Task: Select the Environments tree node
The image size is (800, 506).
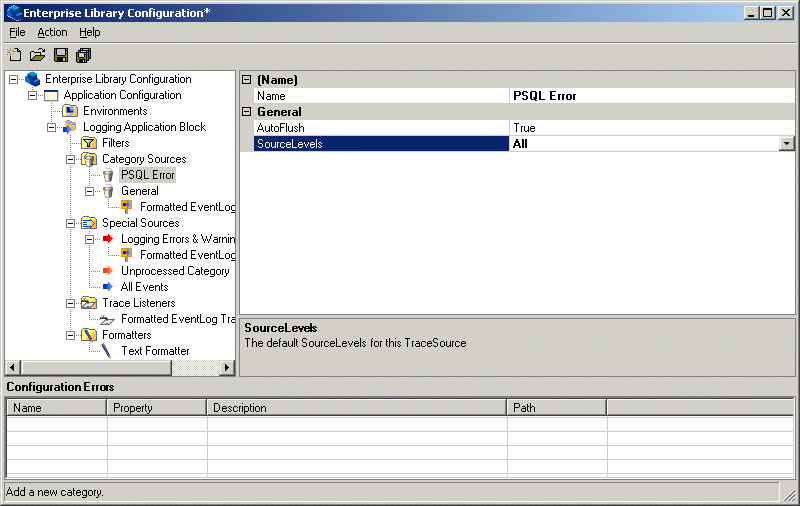Action: (x=115, y=111)
